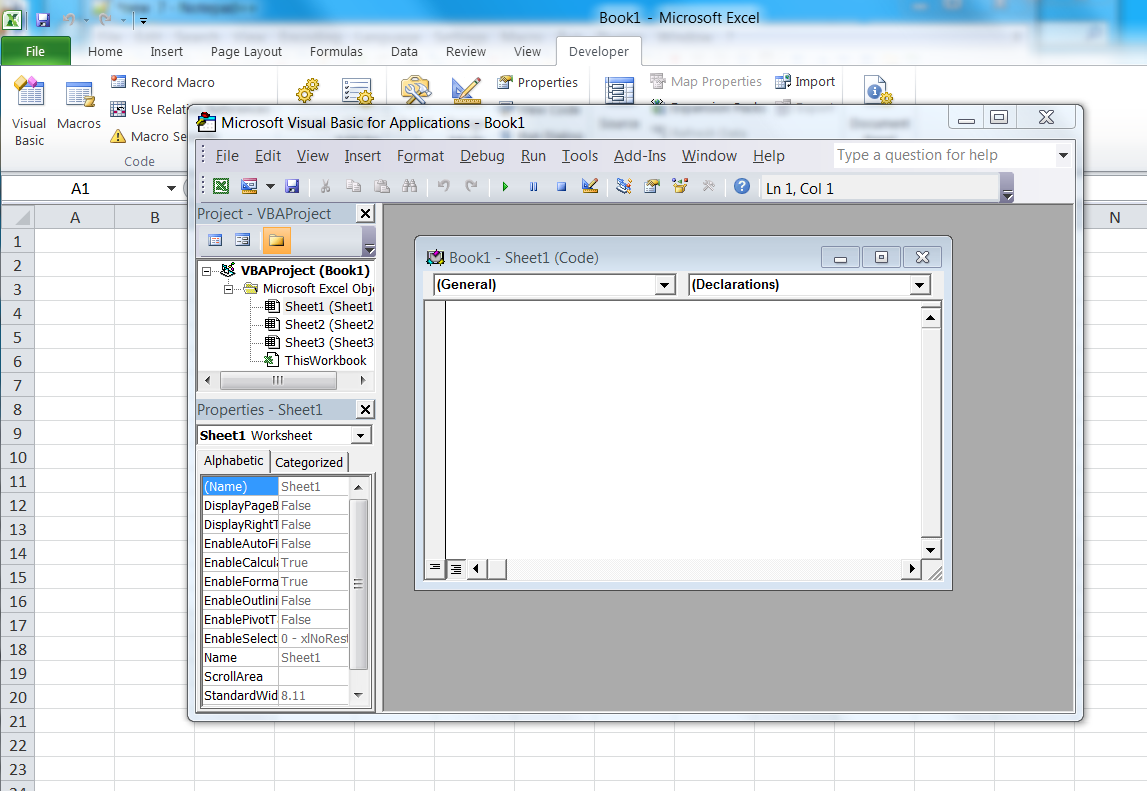1147x791 pixels.
Task: Switch to the Categorized properties tab
Action: click(x=309, y=461)
